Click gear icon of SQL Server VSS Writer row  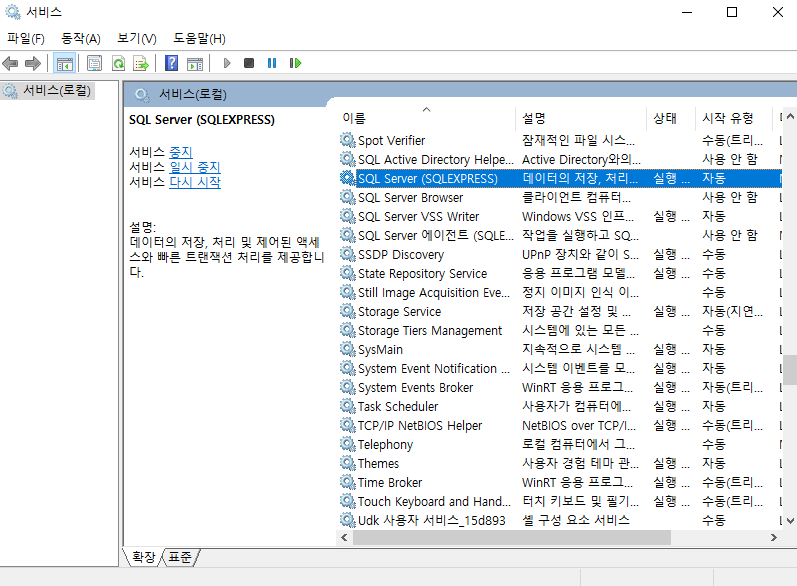(x=348, y=216)
